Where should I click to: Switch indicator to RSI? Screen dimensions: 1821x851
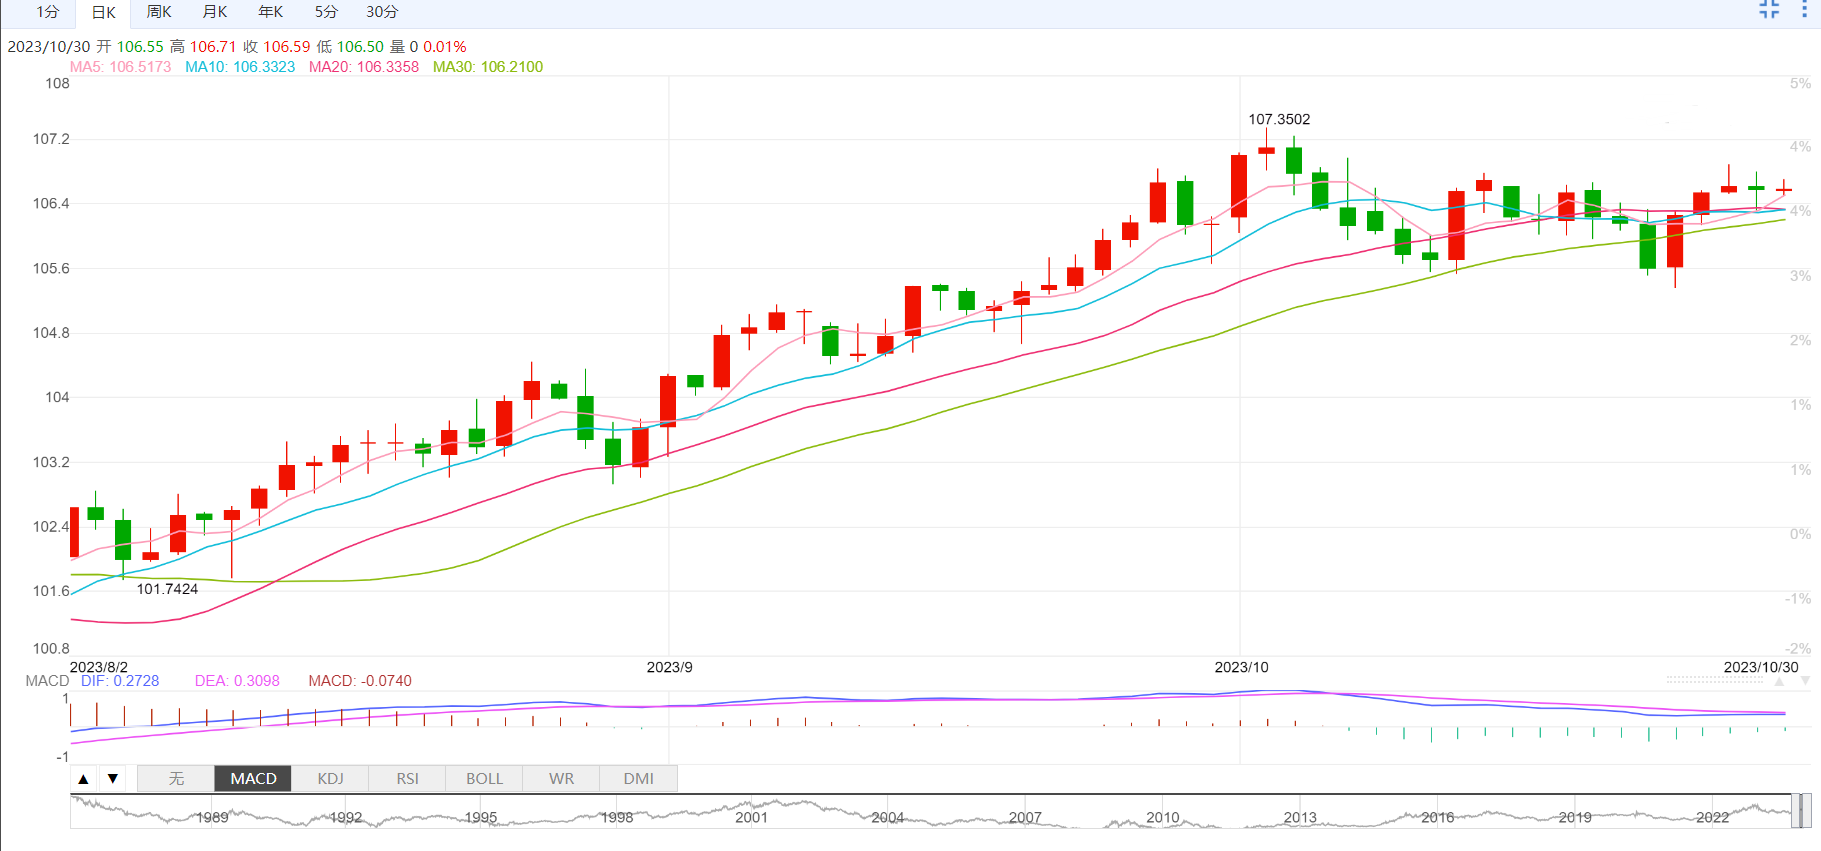point(407,779)
